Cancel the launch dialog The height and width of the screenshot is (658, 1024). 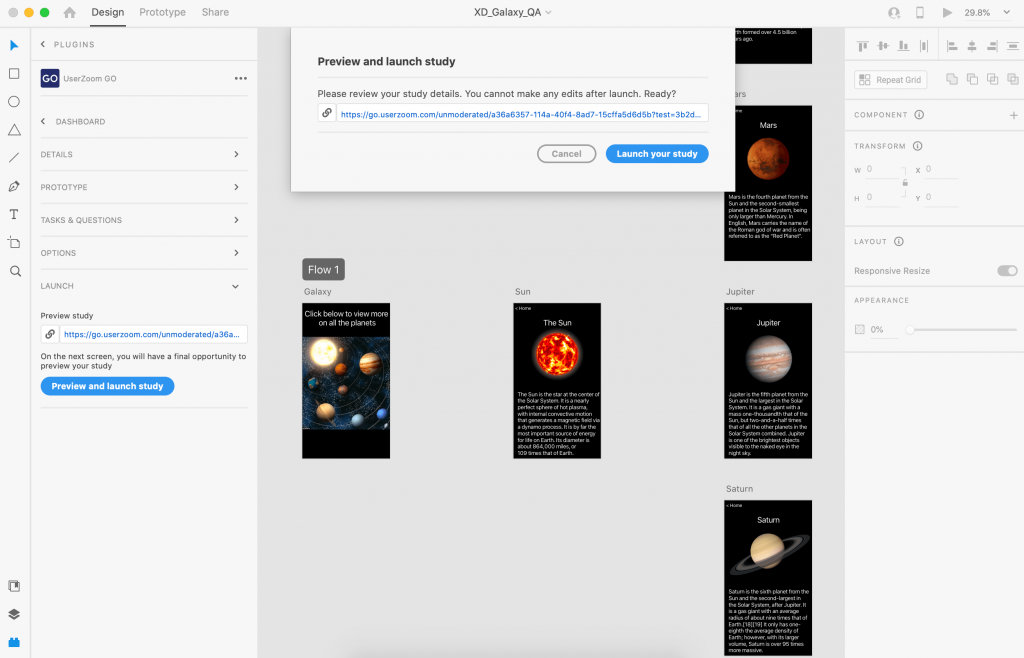click(x=566, y=154)
